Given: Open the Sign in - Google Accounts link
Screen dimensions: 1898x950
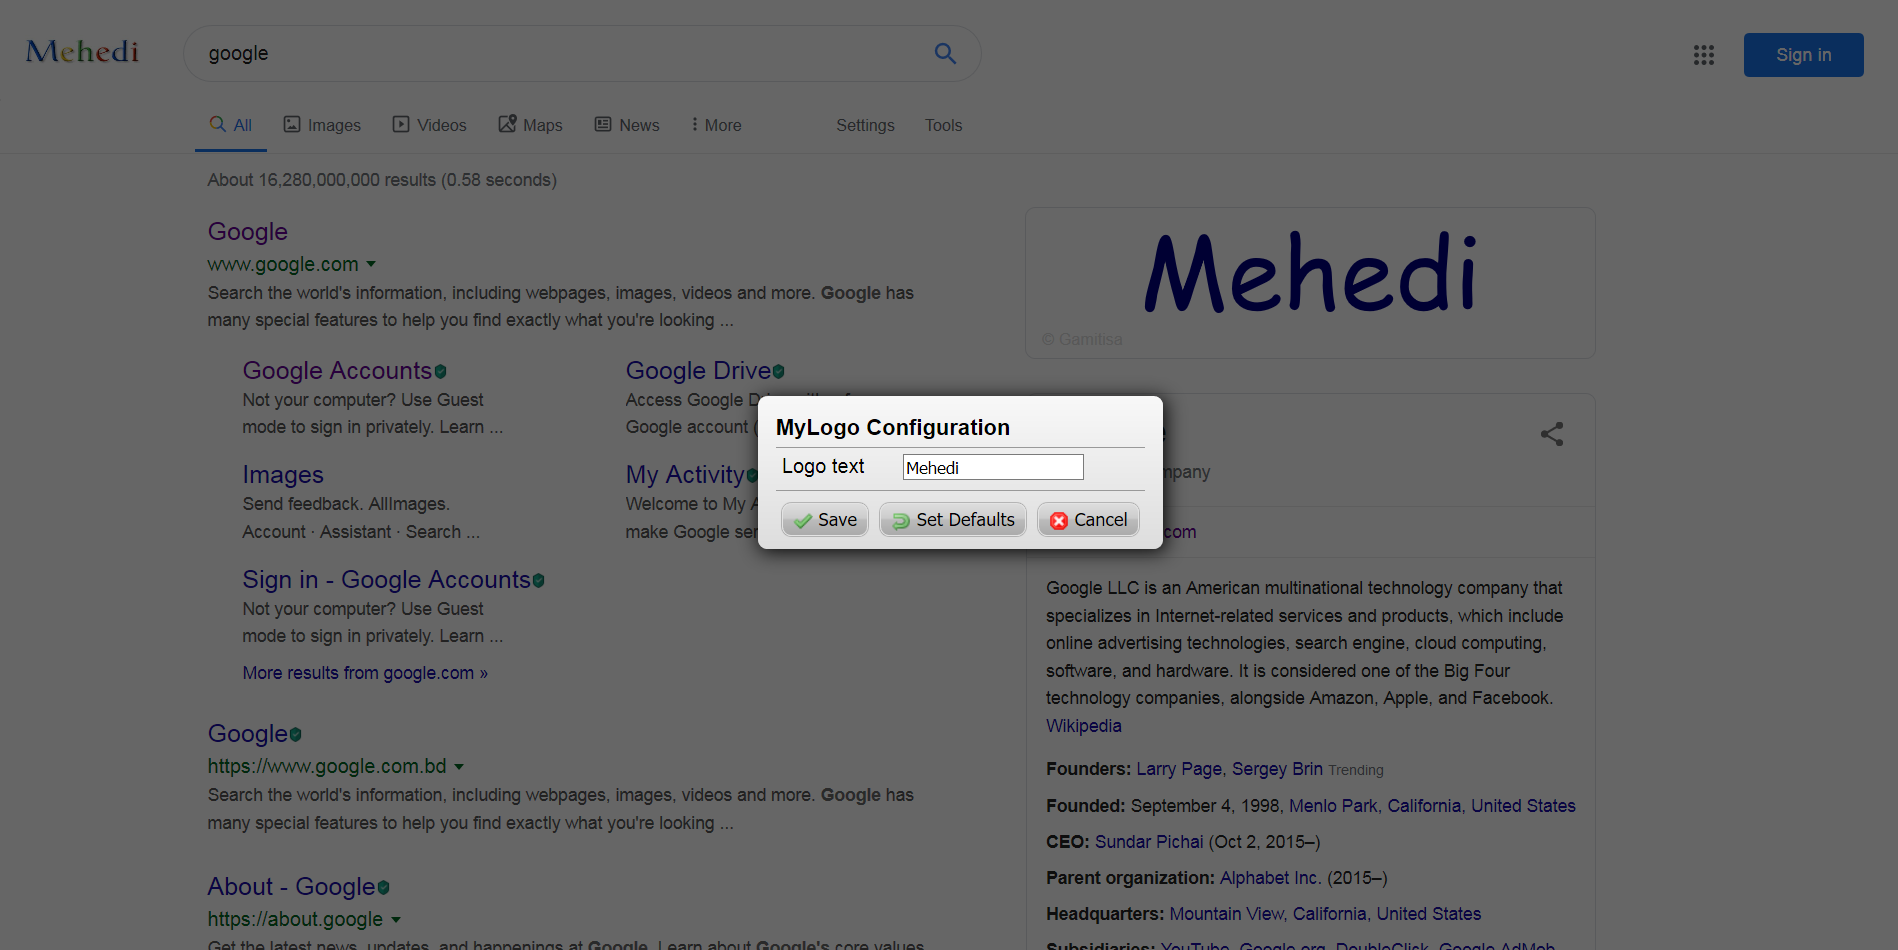Looking at the screenshot, I should [x=386, y=580].
